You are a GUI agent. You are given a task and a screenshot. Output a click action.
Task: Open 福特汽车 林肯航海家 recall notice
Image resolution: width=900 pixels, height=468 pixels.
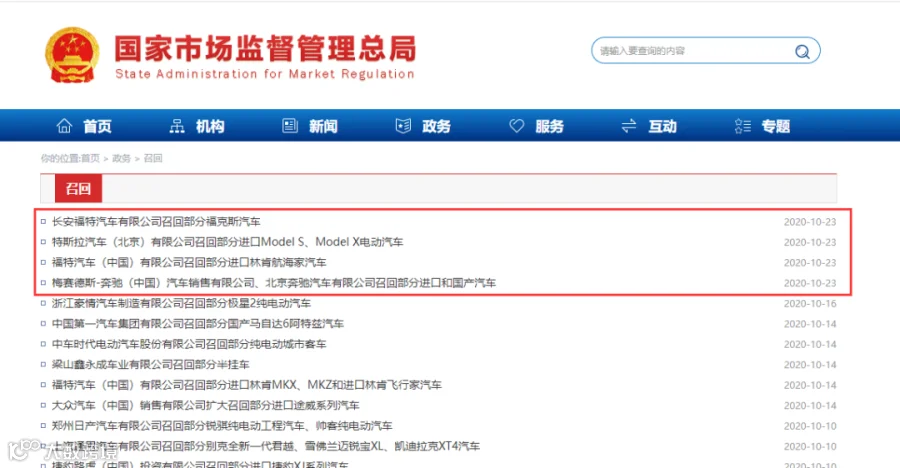189,262
